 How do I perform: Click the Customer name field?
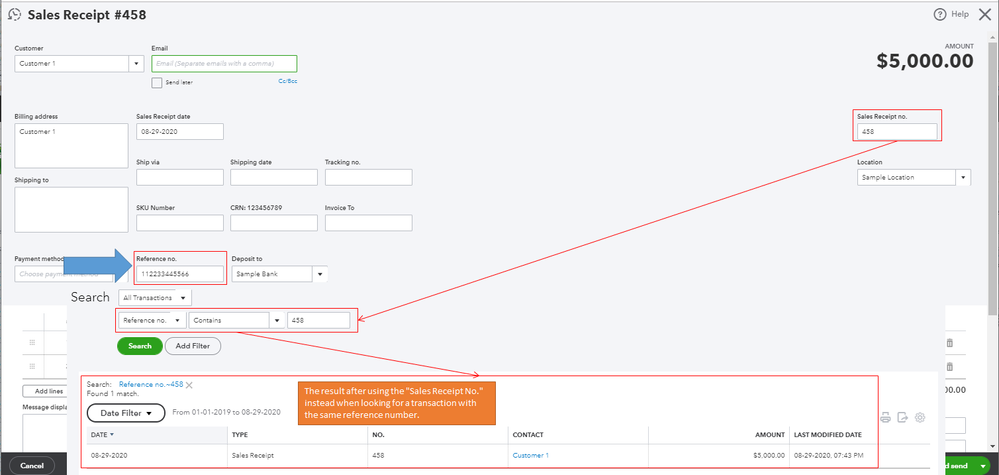pyautogui.click(x=72, y=64)
